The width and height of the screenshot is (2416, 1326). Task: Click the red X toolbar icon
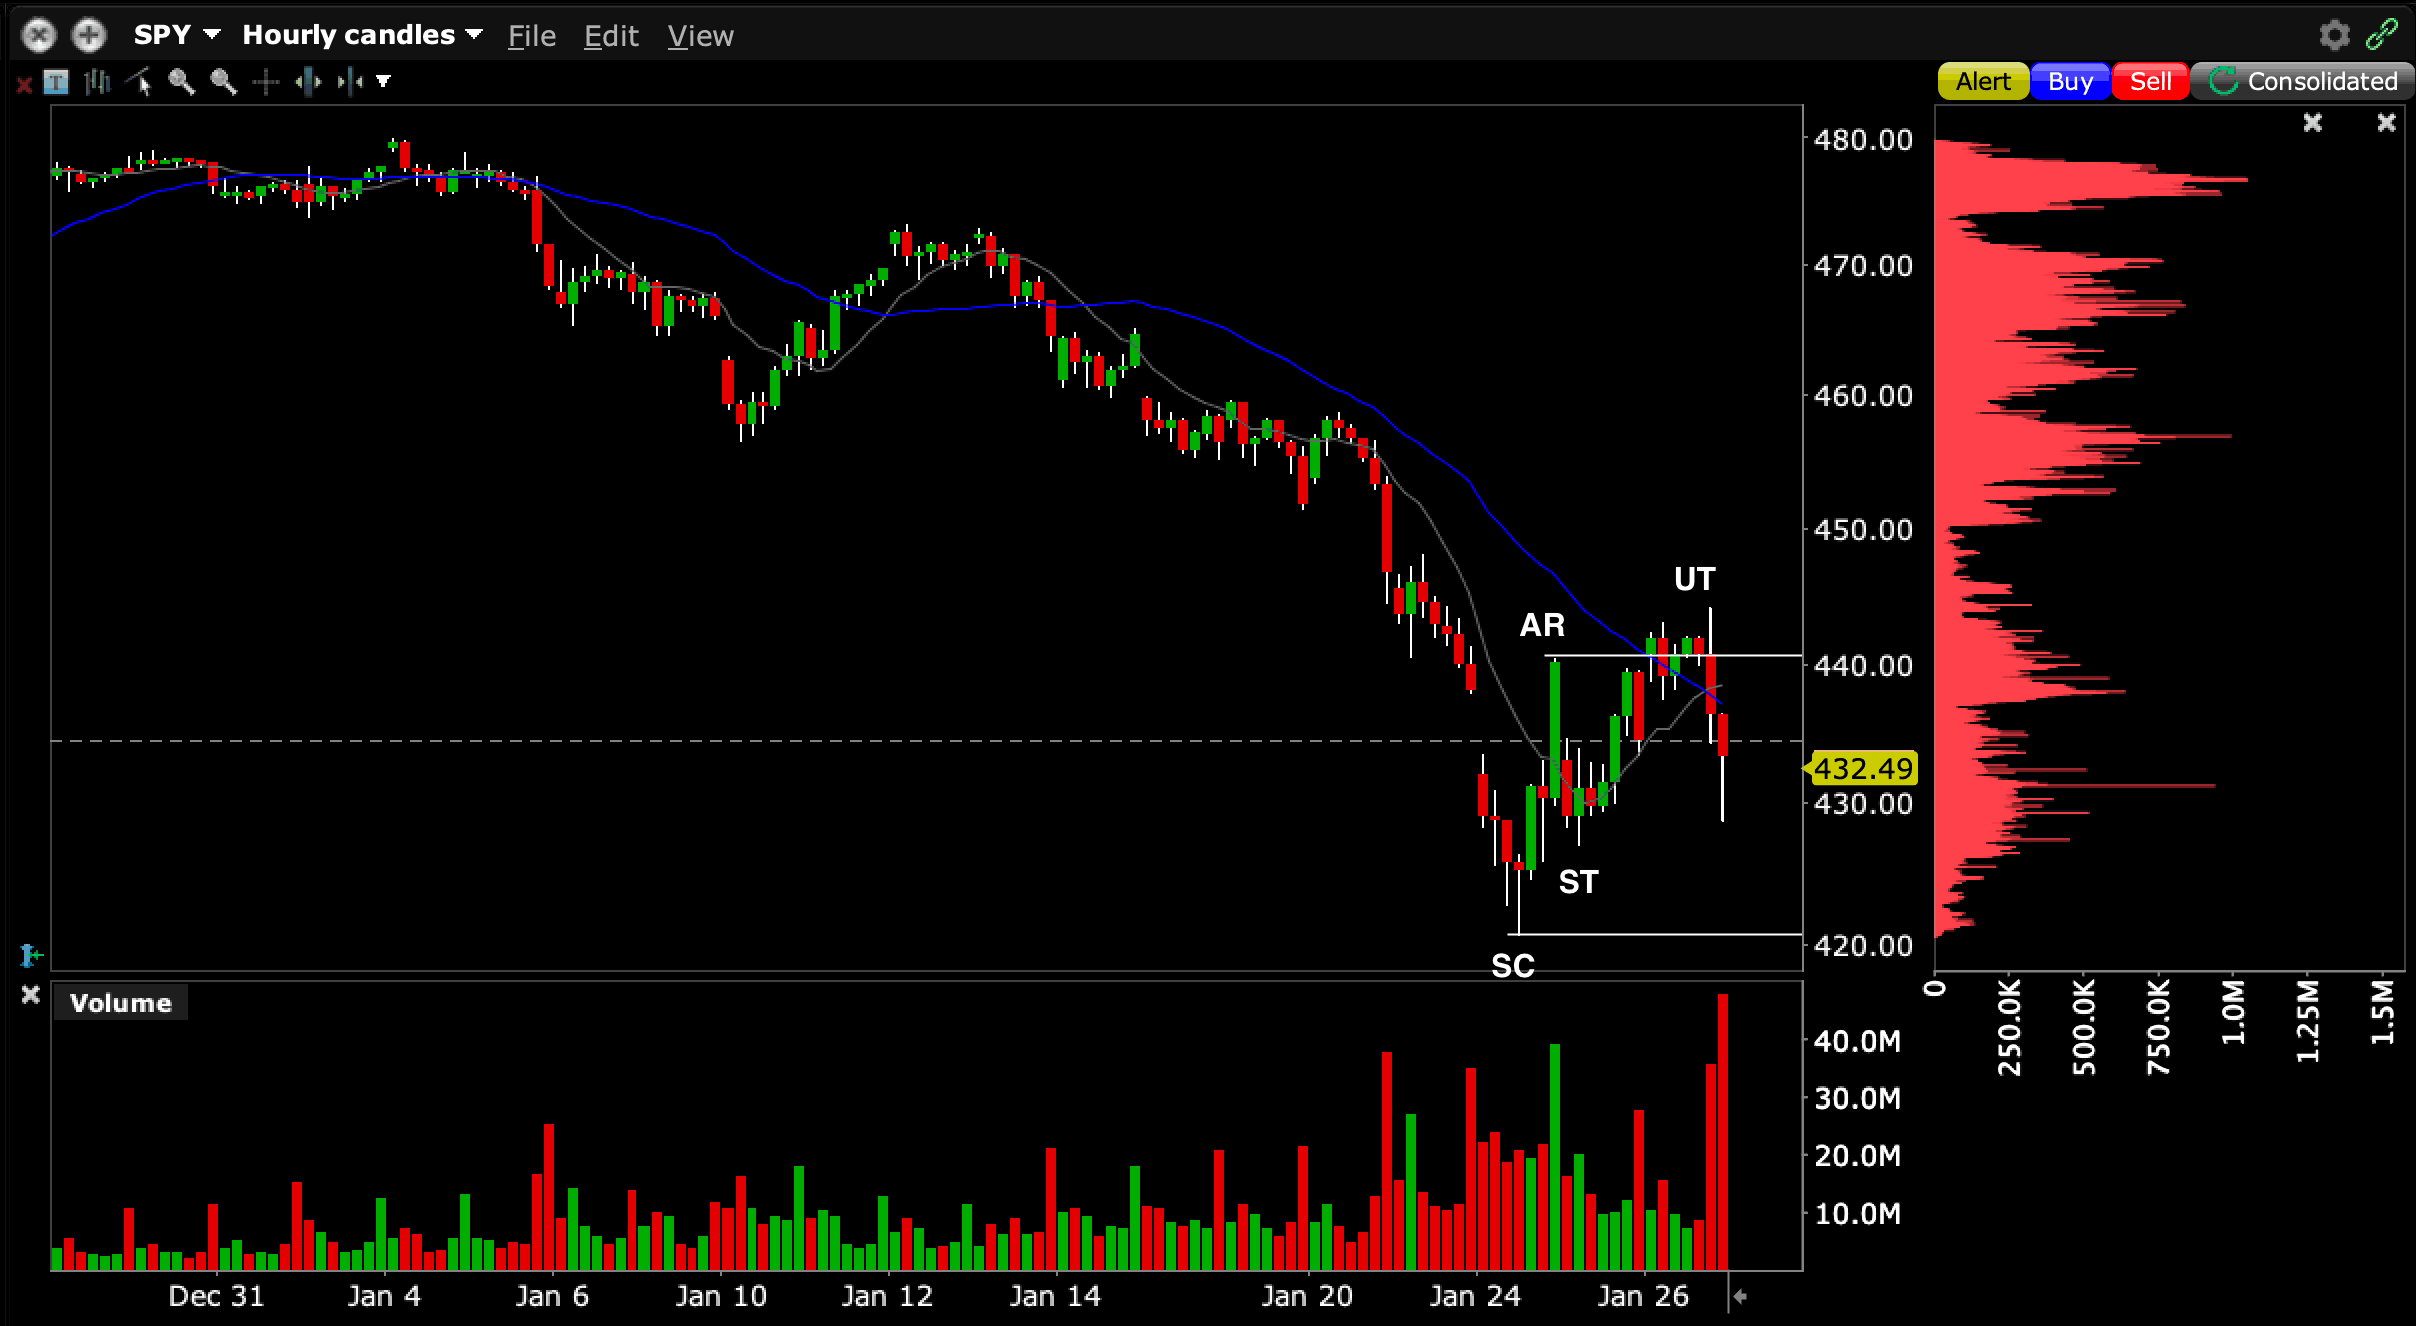coord(24,85)
